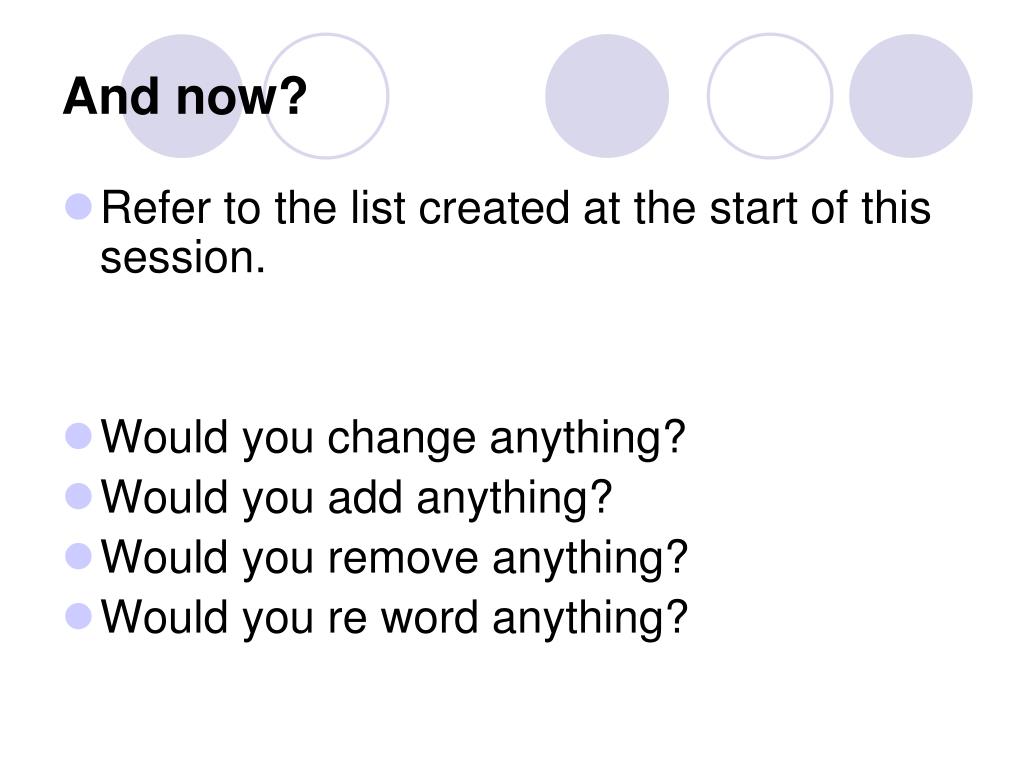The image size is (1024, 768).
Task: Select the bullet before 'Refer to the list'
Action: tap(79, 206)
